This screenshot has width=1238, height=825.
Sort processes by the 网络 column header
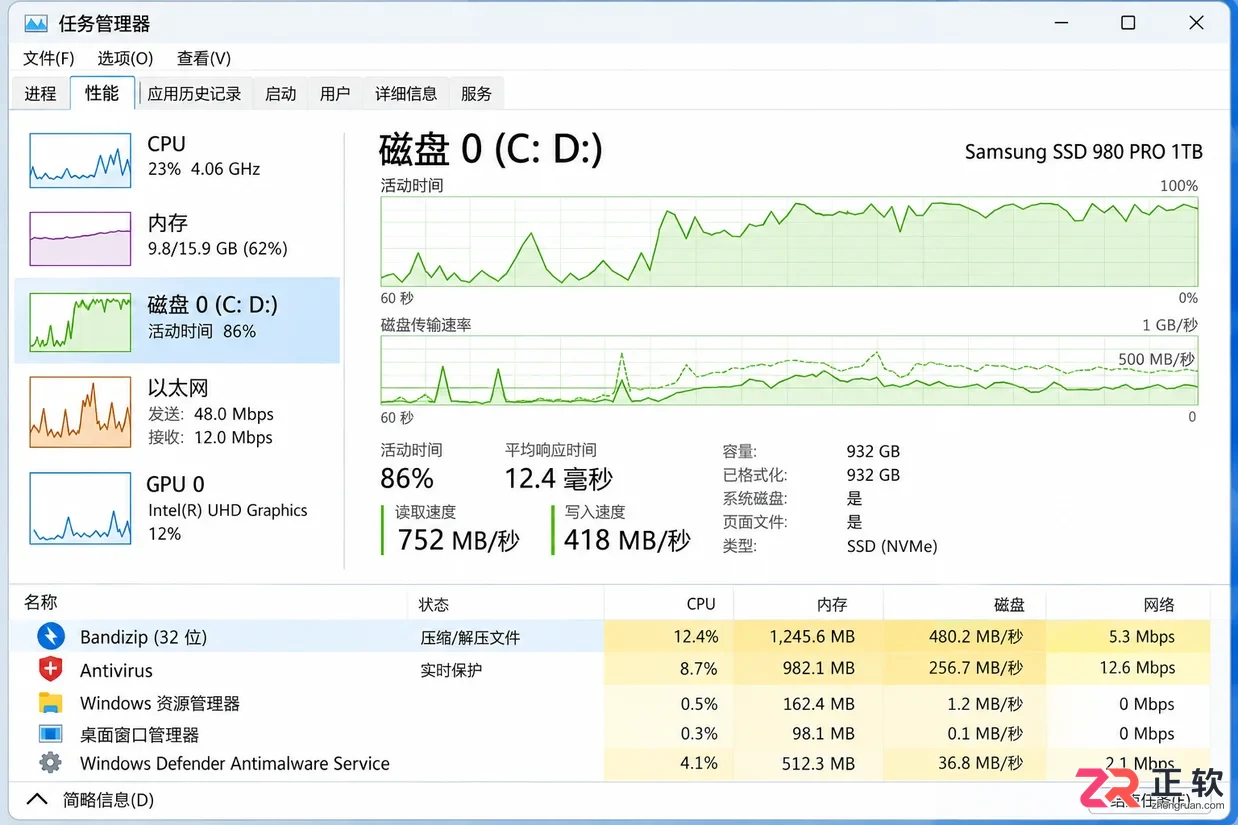[x=1159, y=604]
